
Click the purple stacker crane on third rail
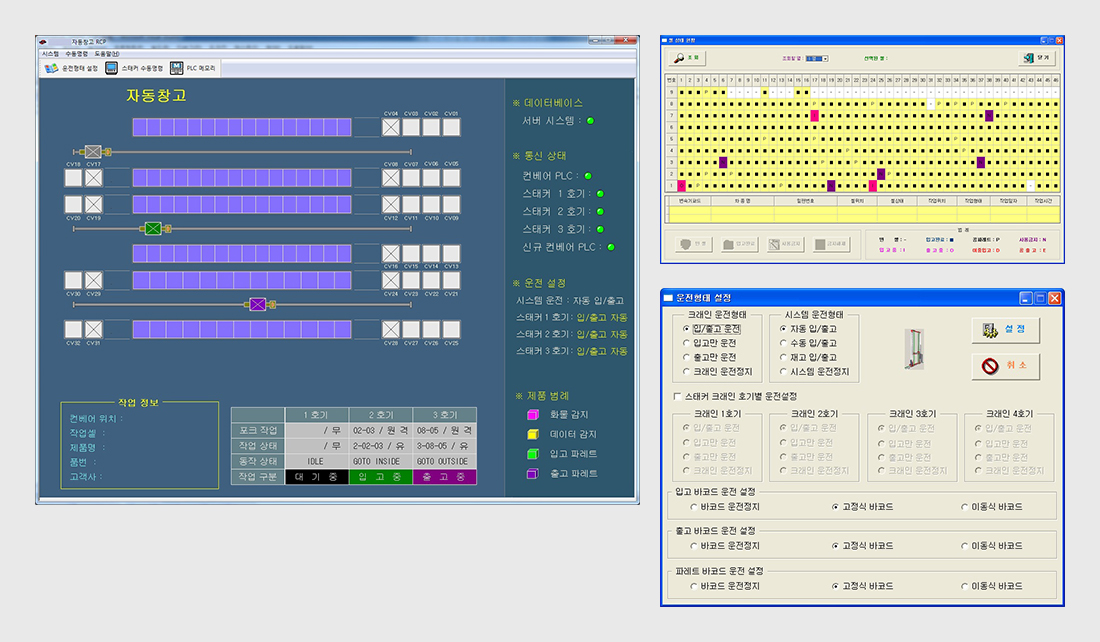[x=258, y=304]
